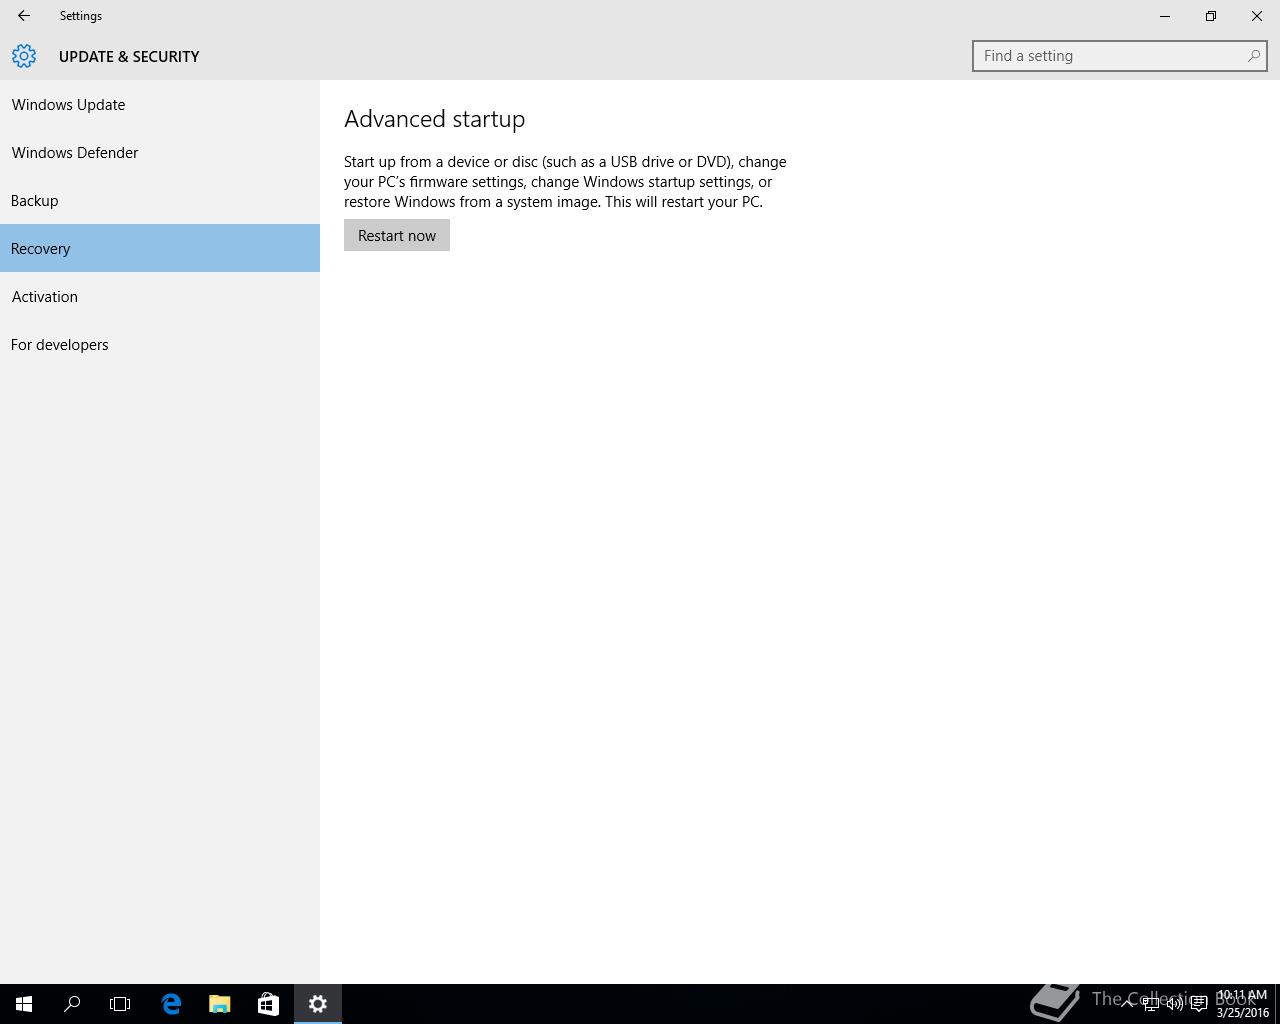Open network status tray icon

(x=1151, y=1004)
